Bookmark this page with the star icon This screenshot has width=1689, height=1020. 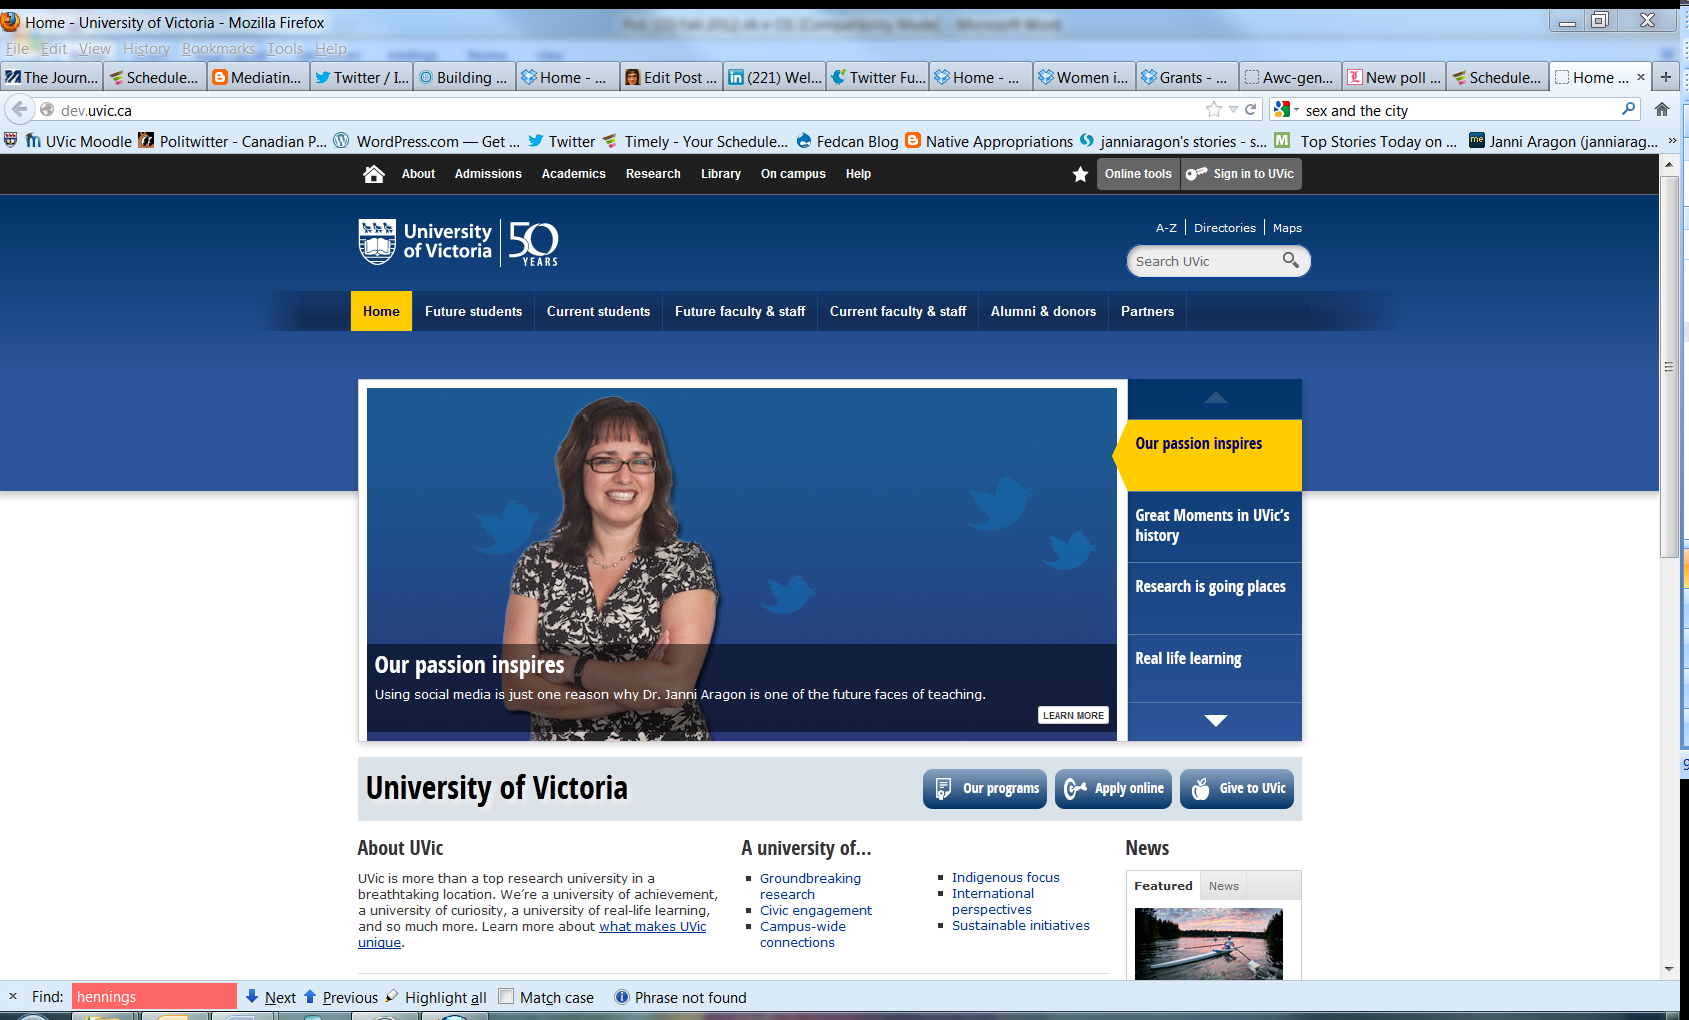pyautogui.click(x=1214, y=110)
